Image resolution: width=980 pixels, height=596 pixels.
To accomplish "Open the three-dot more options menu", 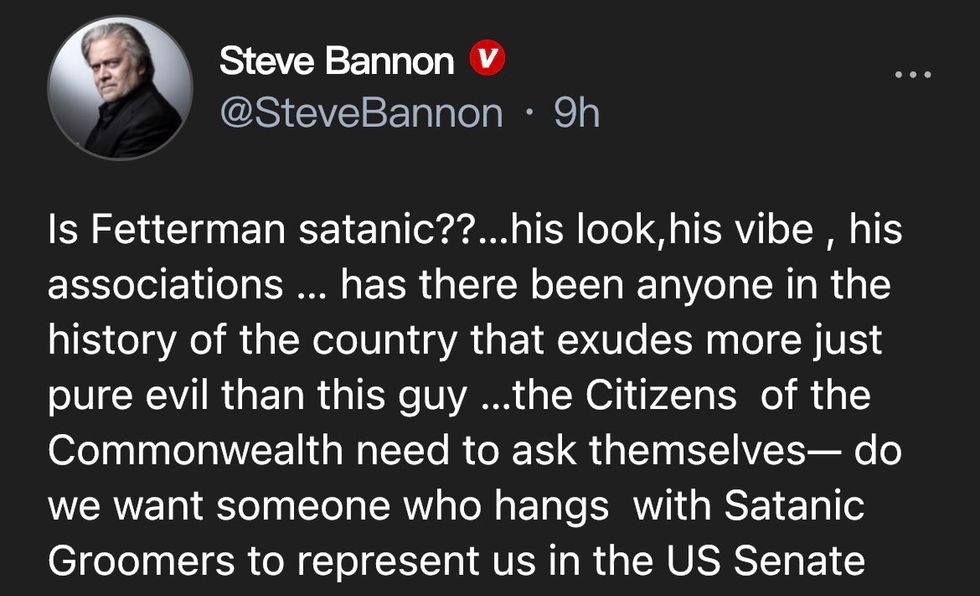I will tap(912, 74).
